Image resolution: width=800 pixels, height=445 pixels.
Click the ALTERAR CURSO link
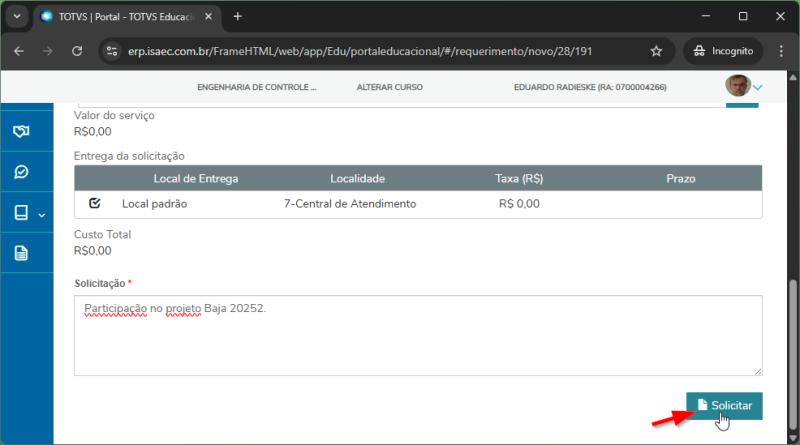click(389, 88)
